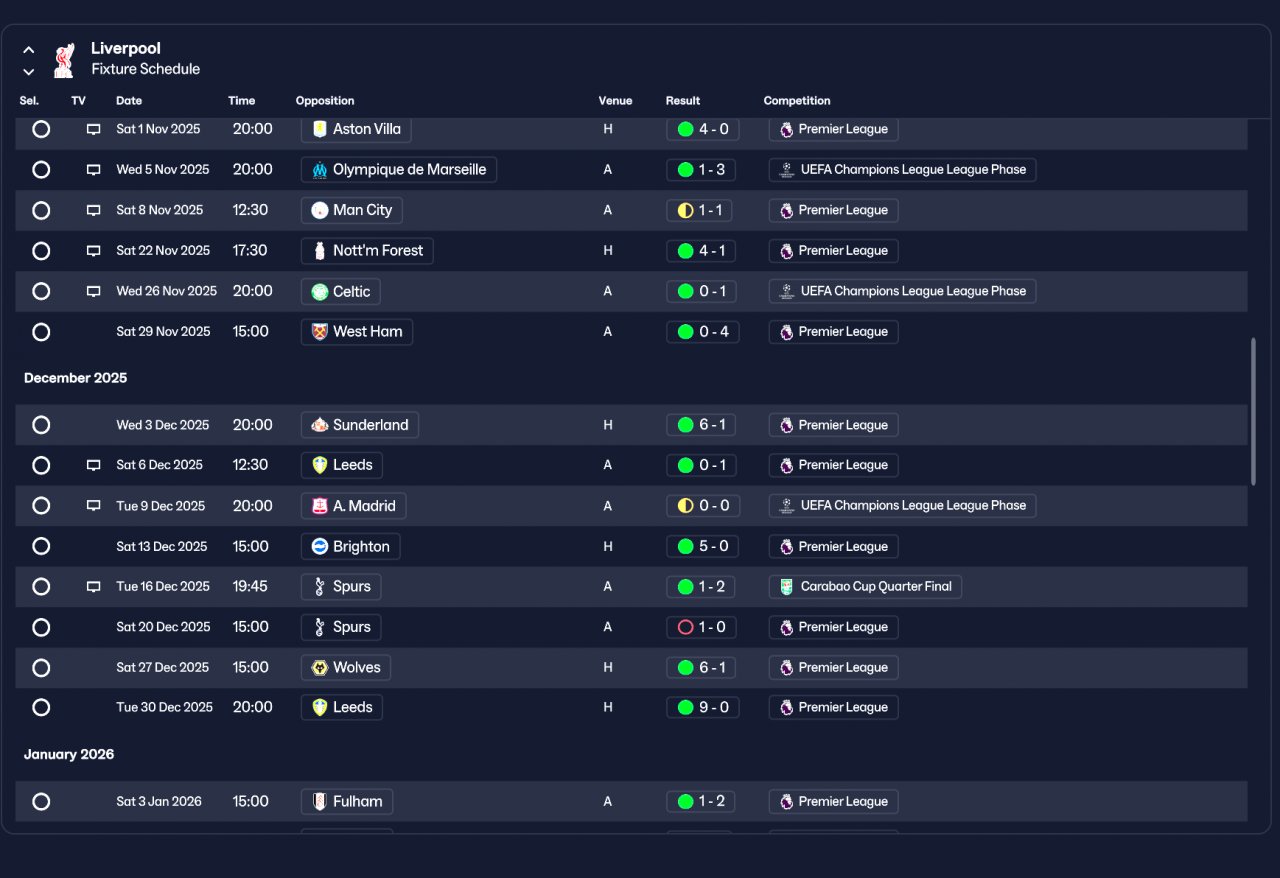The image size is (1280, 878).
Task: Click the TV icon for Nott'm Forest match
Action: tap(93, 251)
